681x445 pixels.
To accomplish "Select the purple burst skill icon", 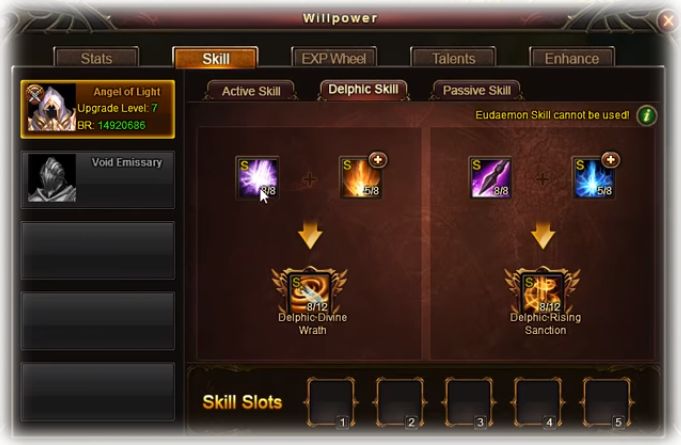I will (257, 178).
